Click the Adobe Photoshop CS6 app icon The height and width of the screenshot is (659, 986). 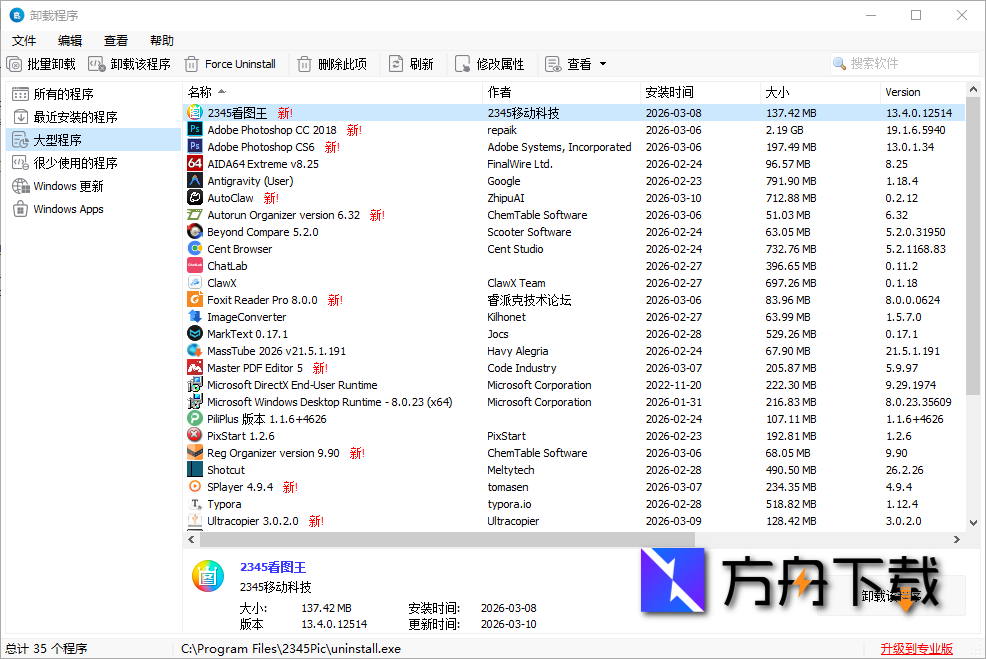click(x=196, y=146)
